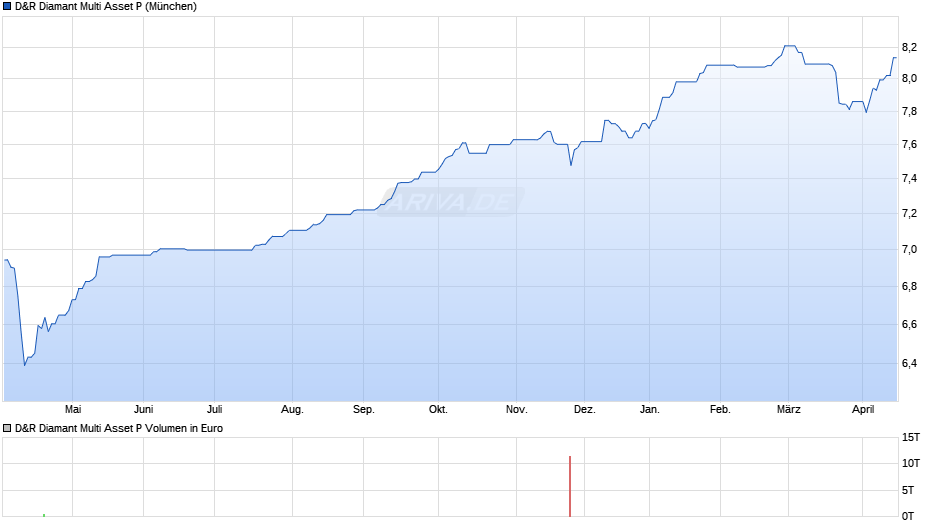940x526 pixels.
Task: Click the blue legend square for D&R Diamant price
Action: [7, 7]
